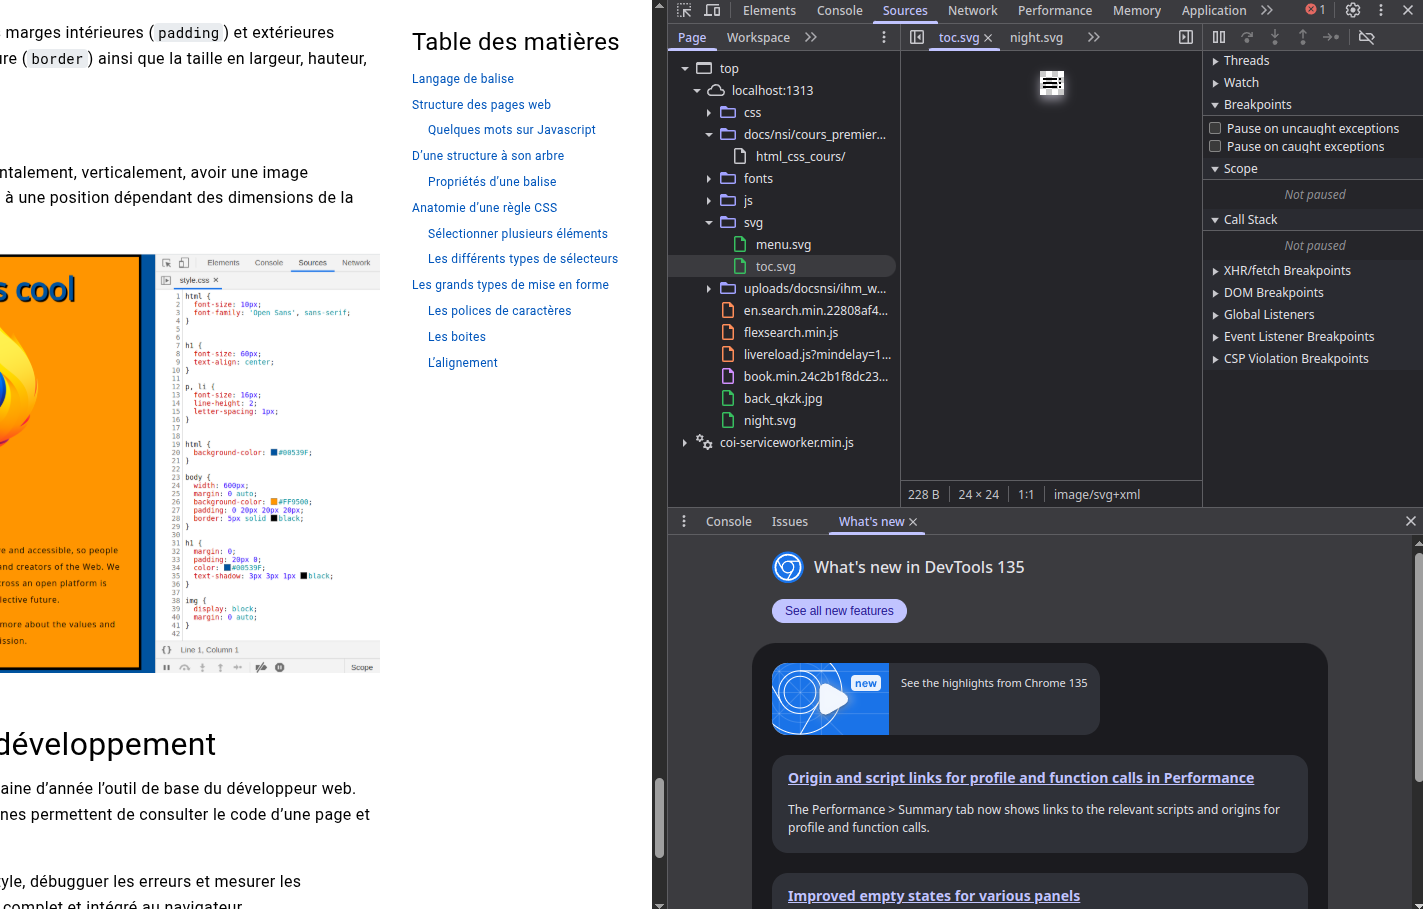Click the step into icon
This screenshot has width=1423, height=909.
[1275, 37]
